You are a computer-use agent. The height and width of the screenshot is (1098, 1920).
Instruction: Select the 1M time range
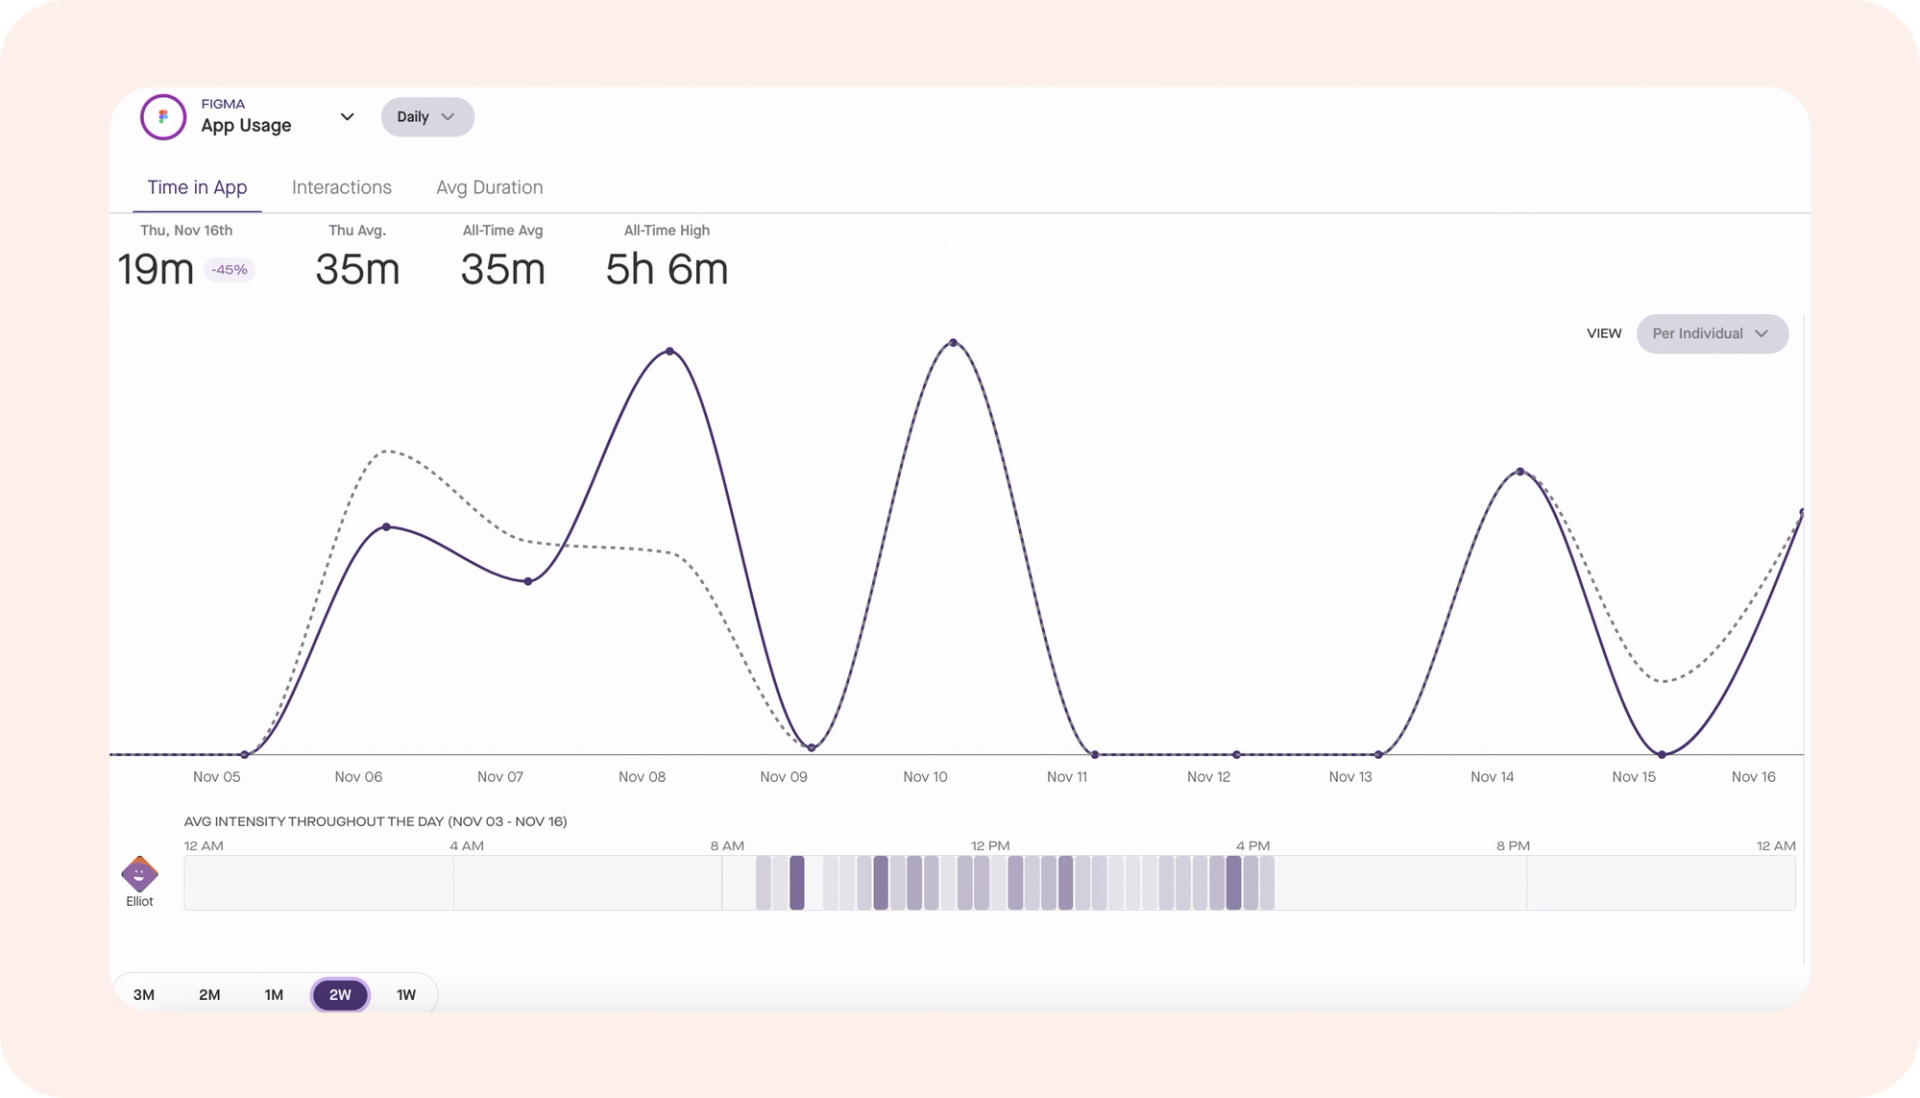[274, 994]
